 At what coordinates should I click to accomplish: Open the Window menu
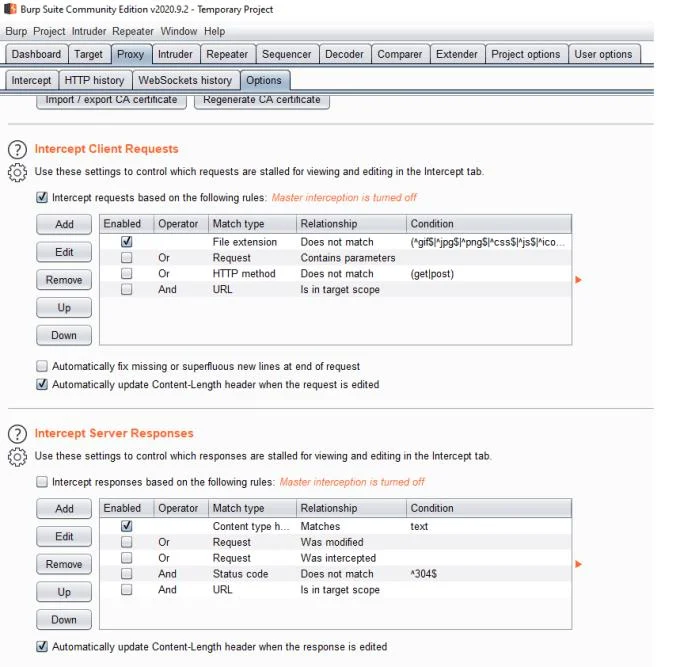(x=179, y=31)
